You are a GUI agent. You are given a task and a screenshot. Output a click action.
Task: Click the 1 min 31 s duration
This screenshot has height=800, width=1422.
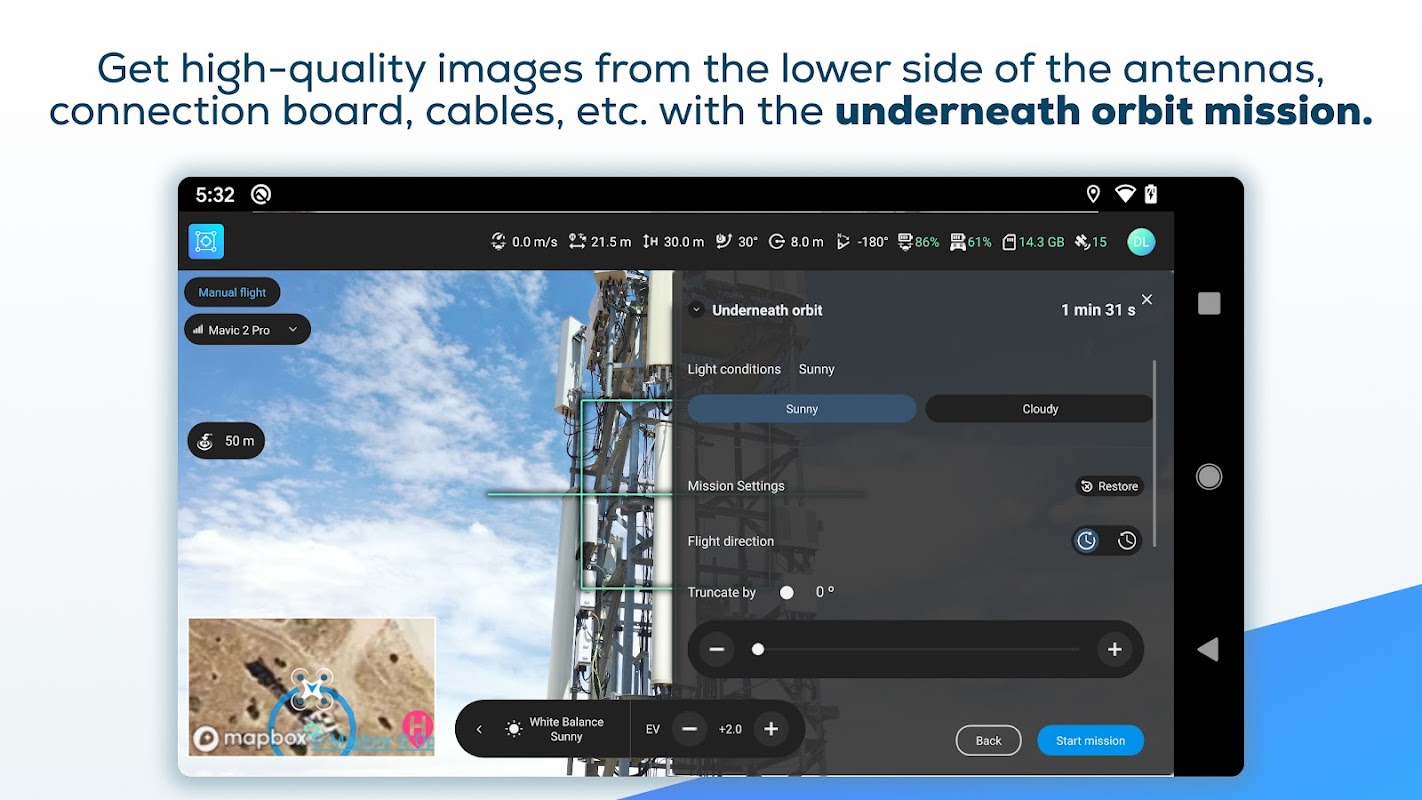(1098, 310)
